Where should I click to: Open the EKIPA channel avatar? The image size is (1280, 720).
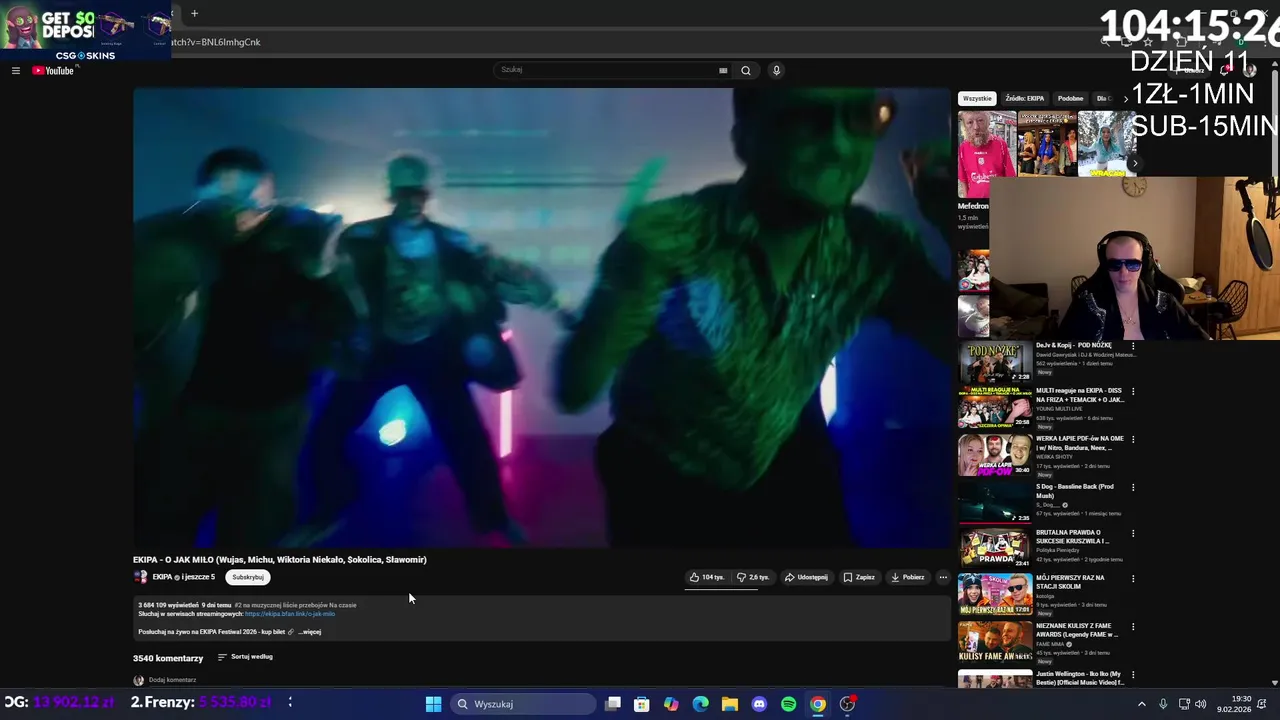[141, 577]
